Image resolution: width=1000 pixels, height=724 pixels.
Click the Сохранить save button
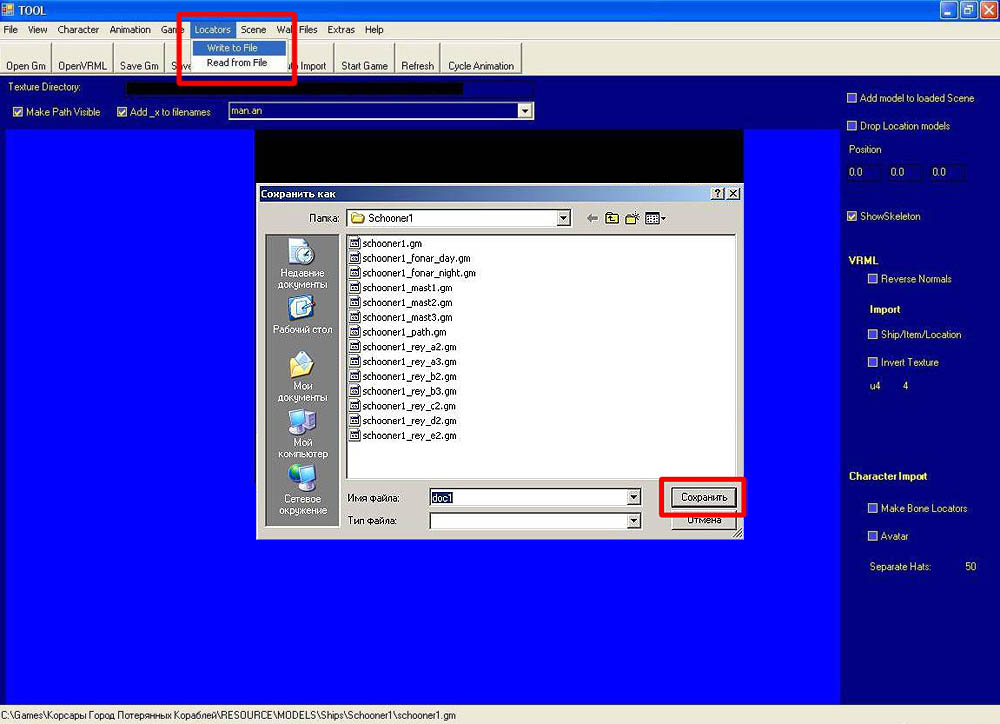pos(703,497)
